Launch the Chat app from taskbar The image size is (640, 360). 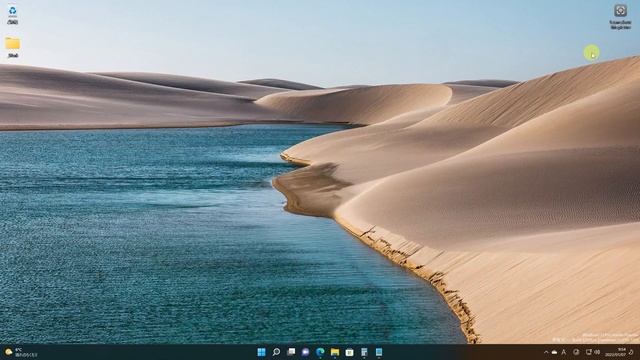(305, 352)
